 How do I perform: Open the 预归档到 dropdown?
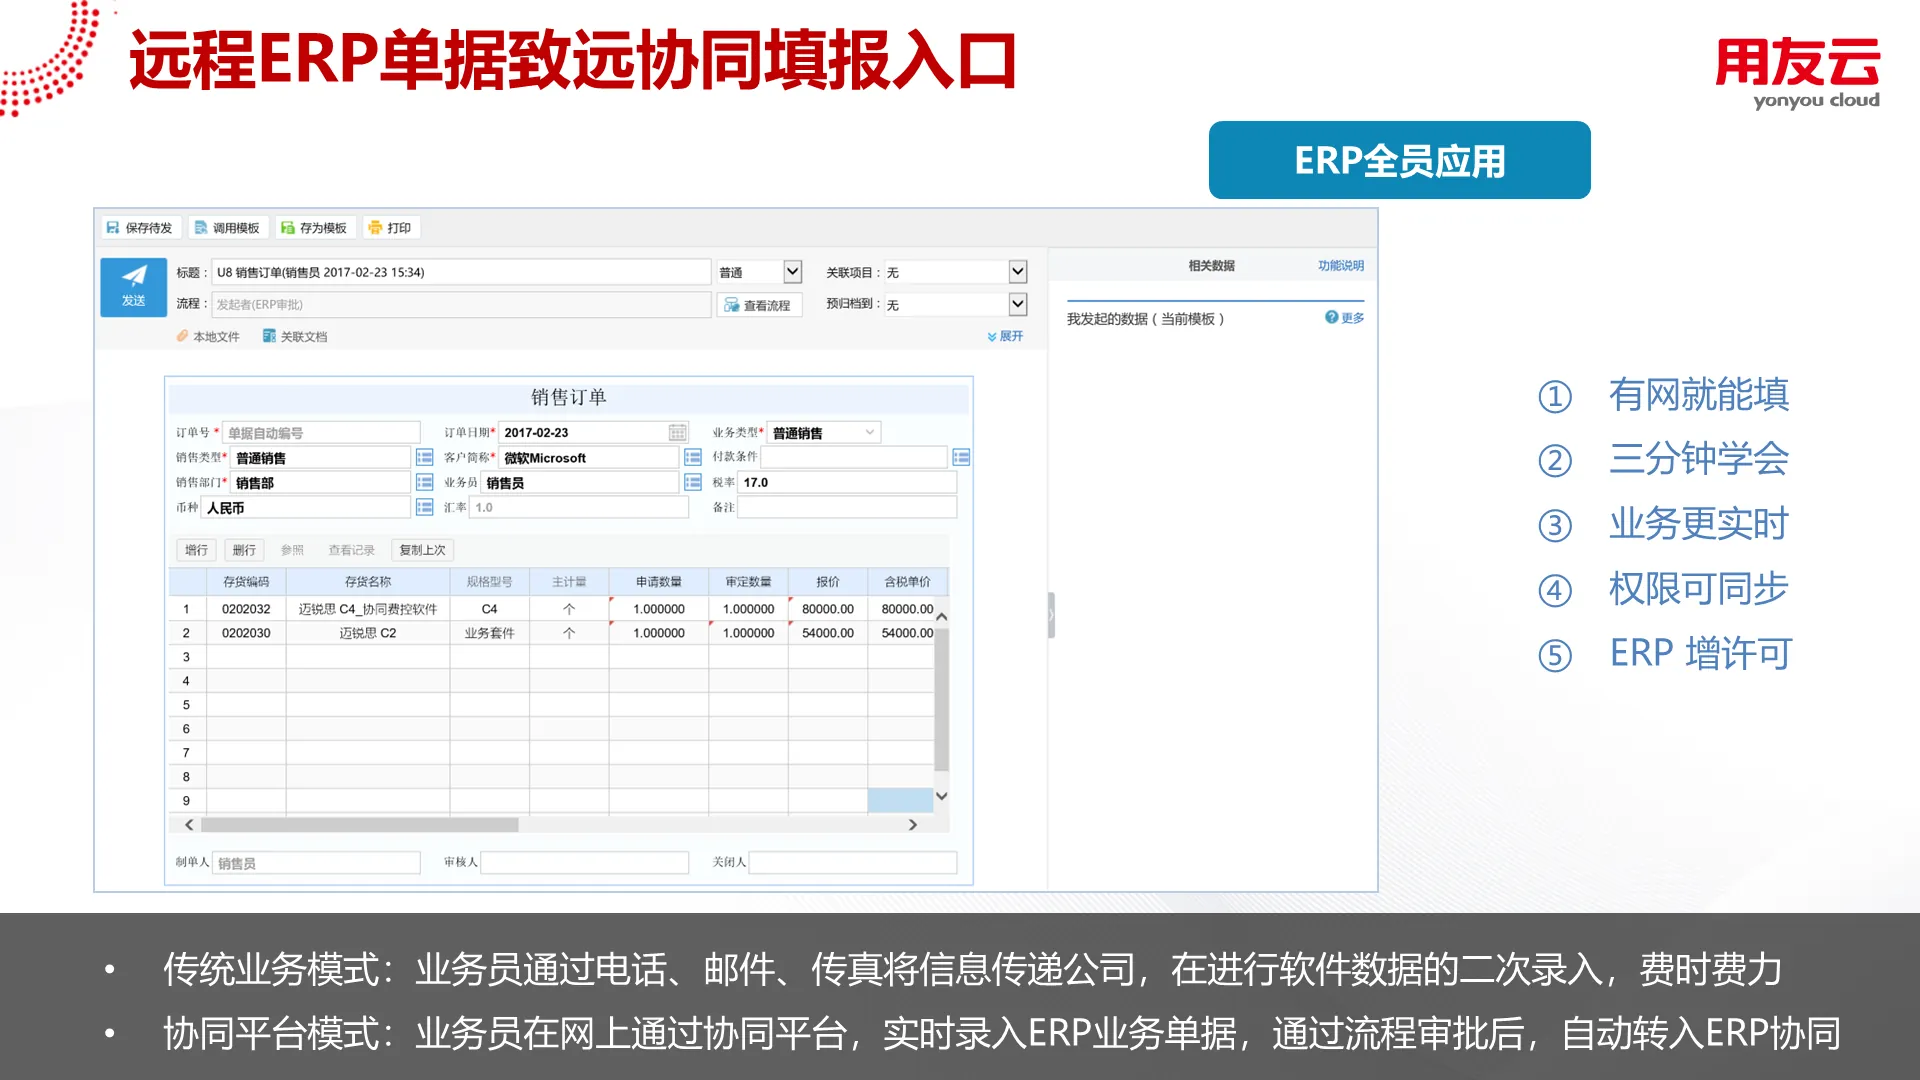click(x=1018, y=304)
